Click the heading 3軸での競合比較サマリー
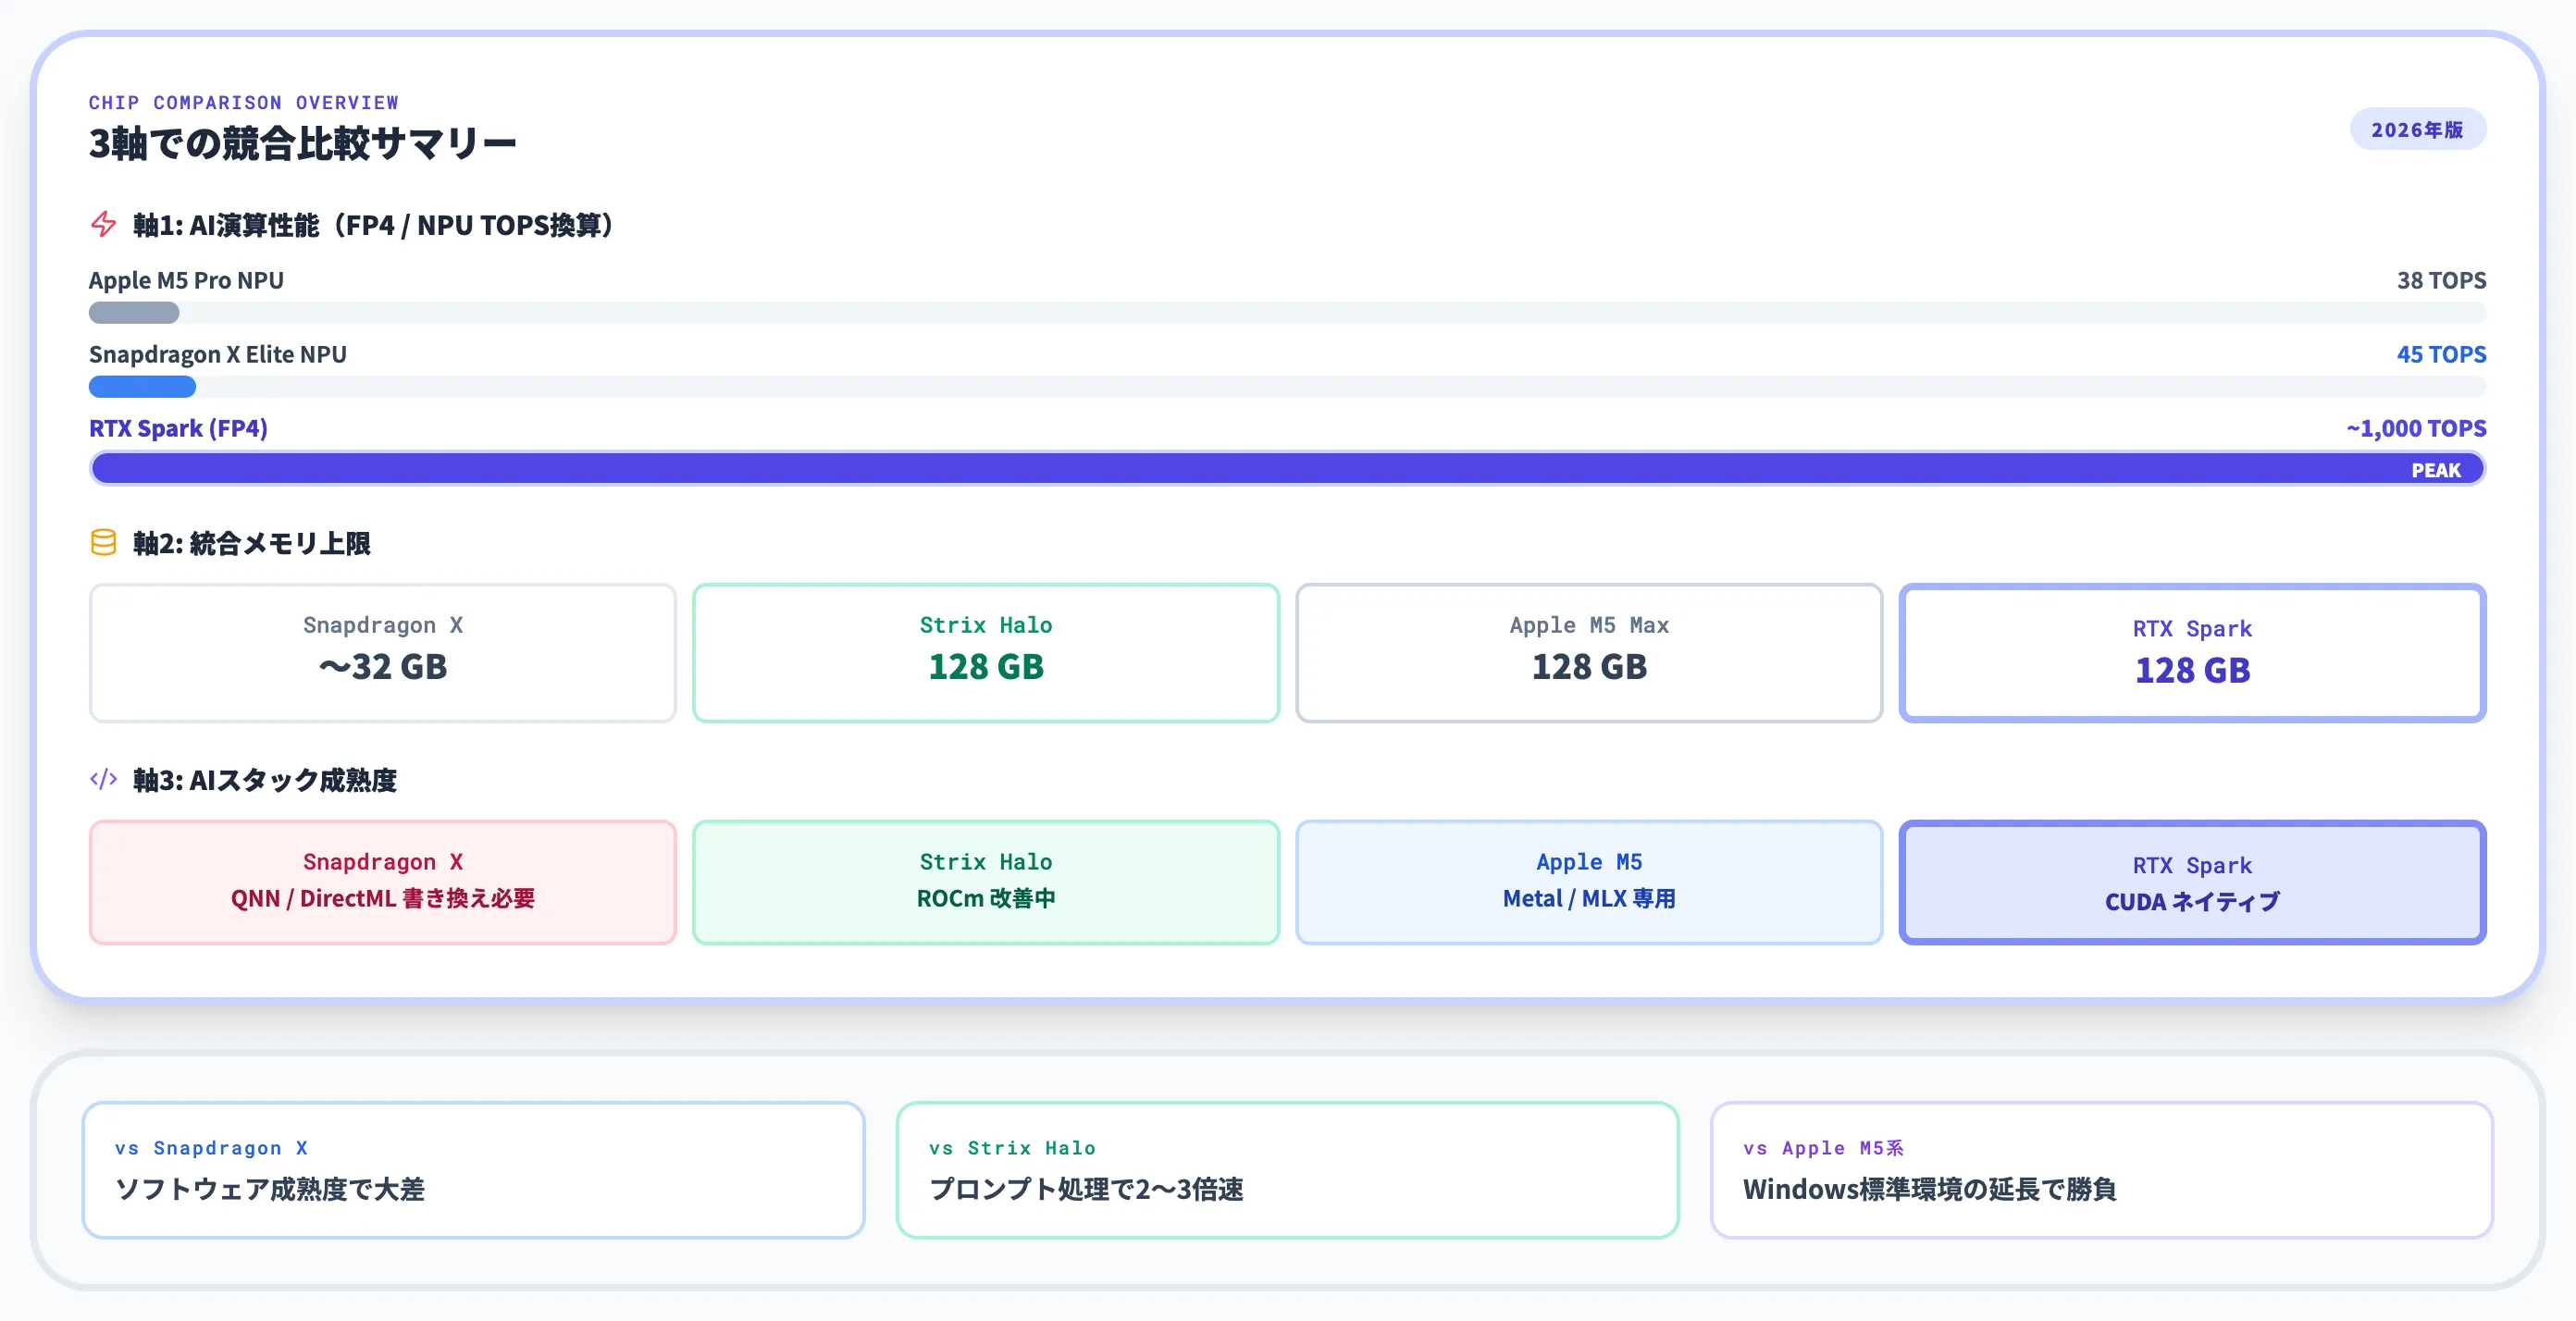 click(302, 143)
